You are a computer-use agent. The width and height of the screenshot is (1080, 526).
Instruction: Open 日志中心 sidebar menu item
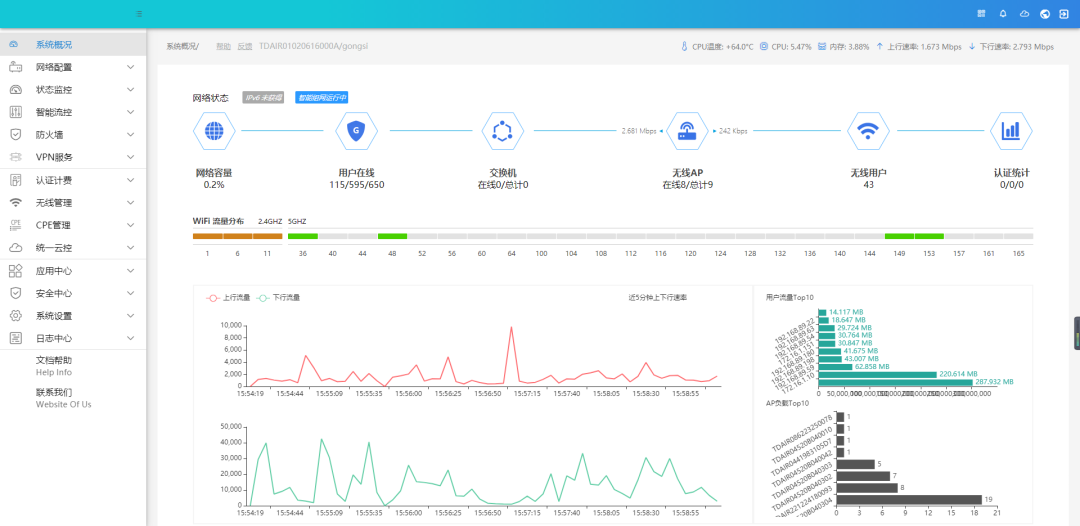[73, 338]
